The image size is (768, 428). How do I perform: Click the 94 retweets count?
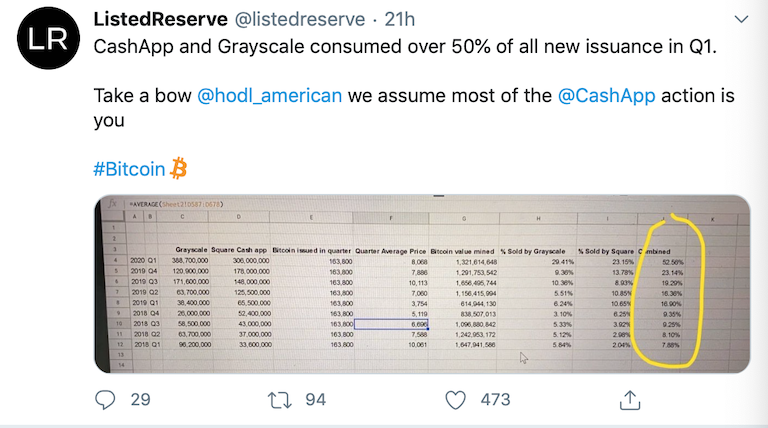tap(315, 400)
